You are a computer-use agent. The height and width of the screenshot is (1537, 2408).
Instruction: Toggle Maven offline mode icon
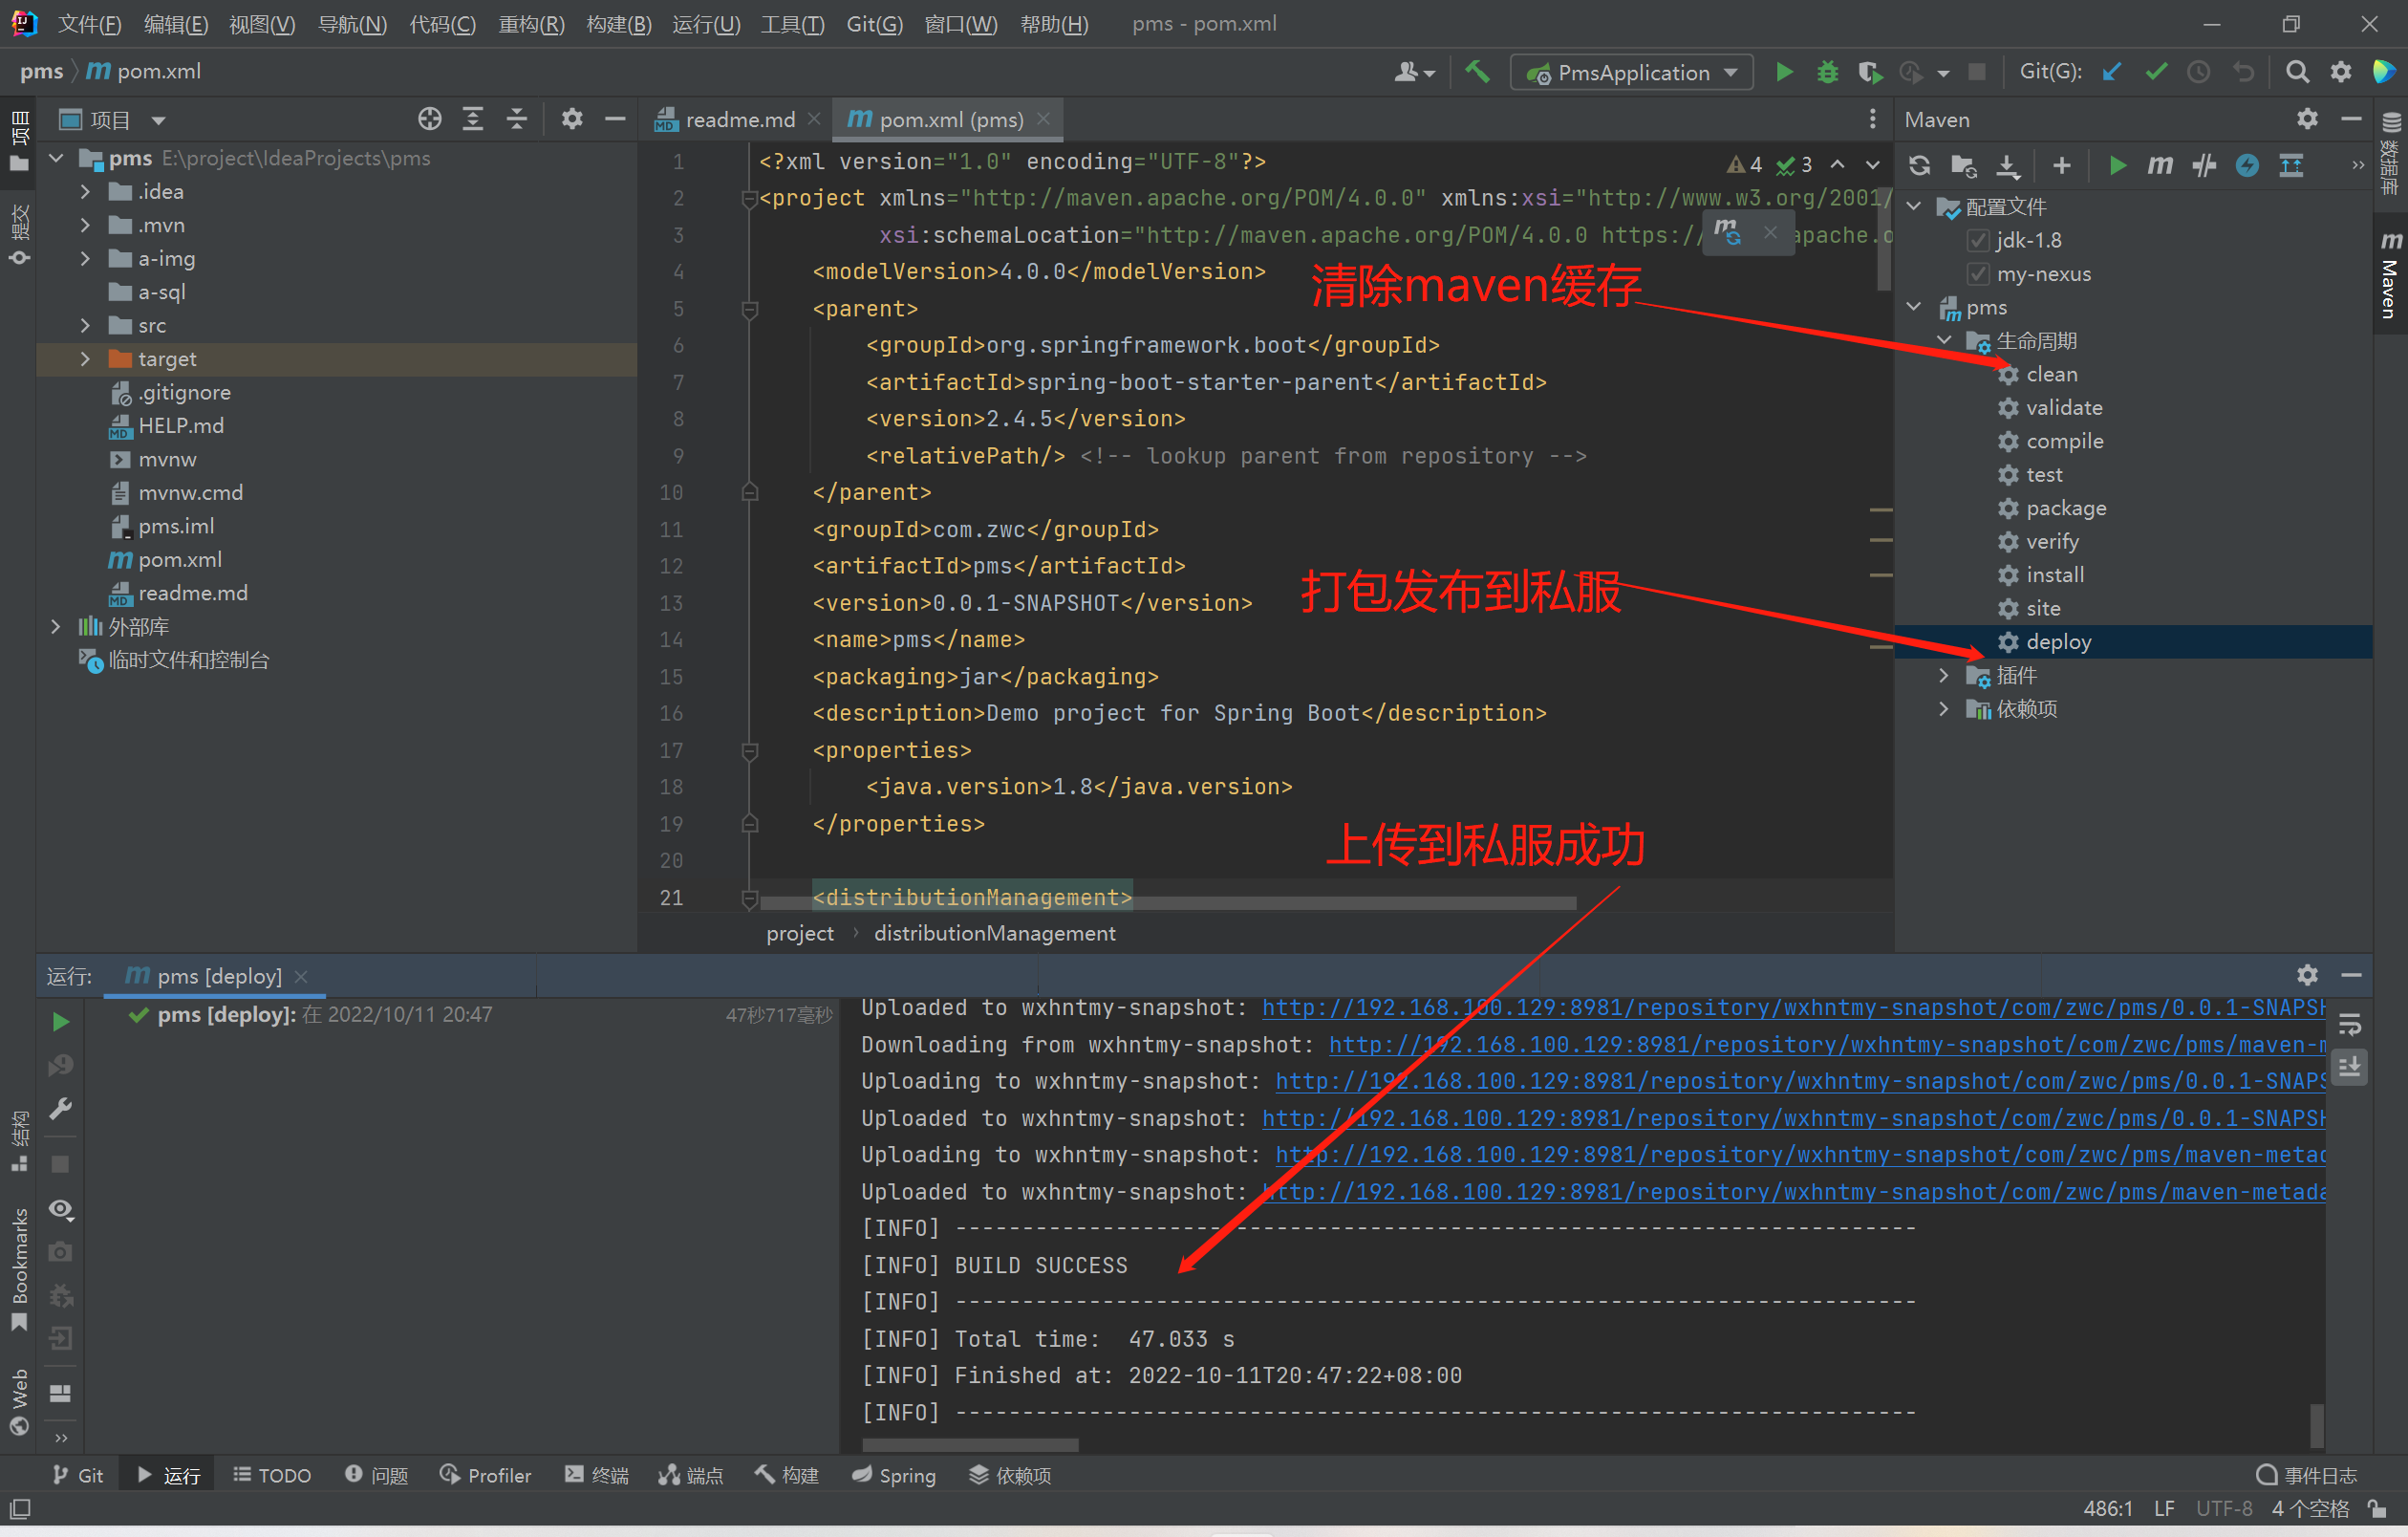coord(2247,165)
